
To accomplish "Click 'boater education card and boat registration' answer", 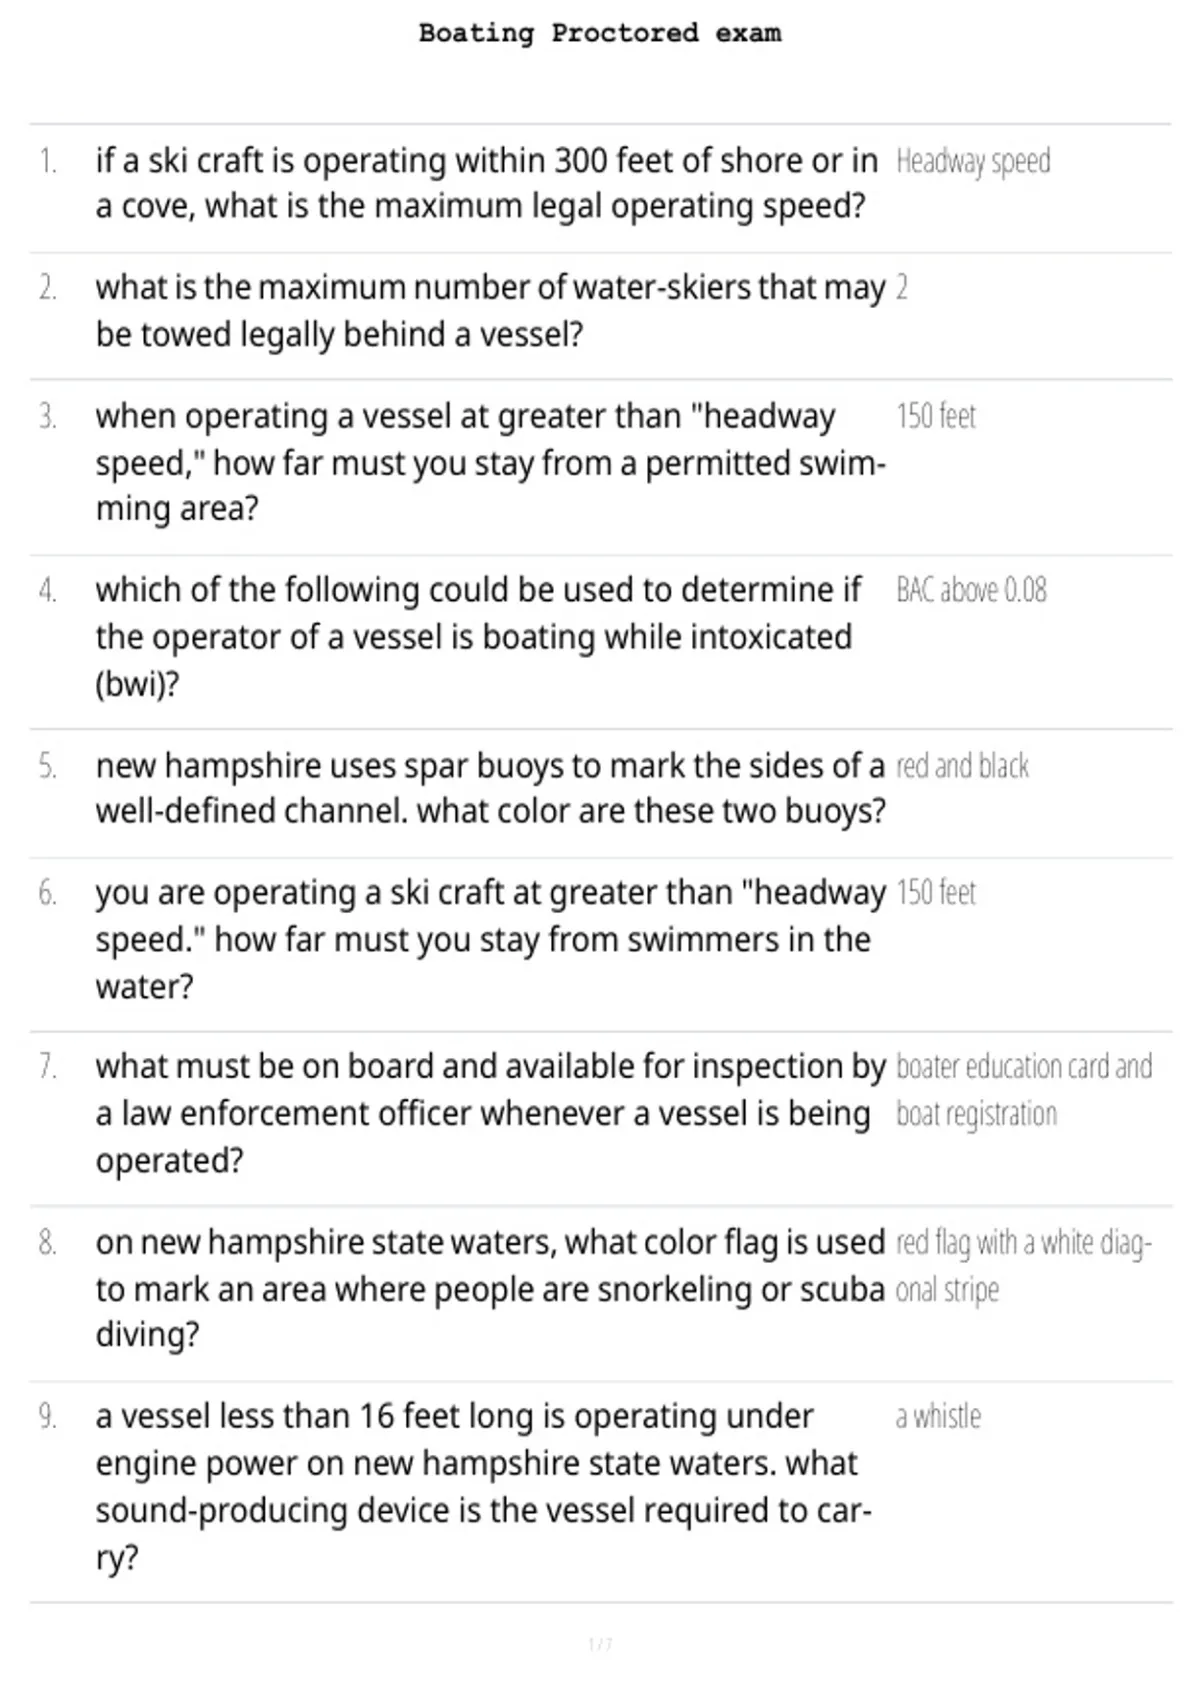I will point(1024,1090).
